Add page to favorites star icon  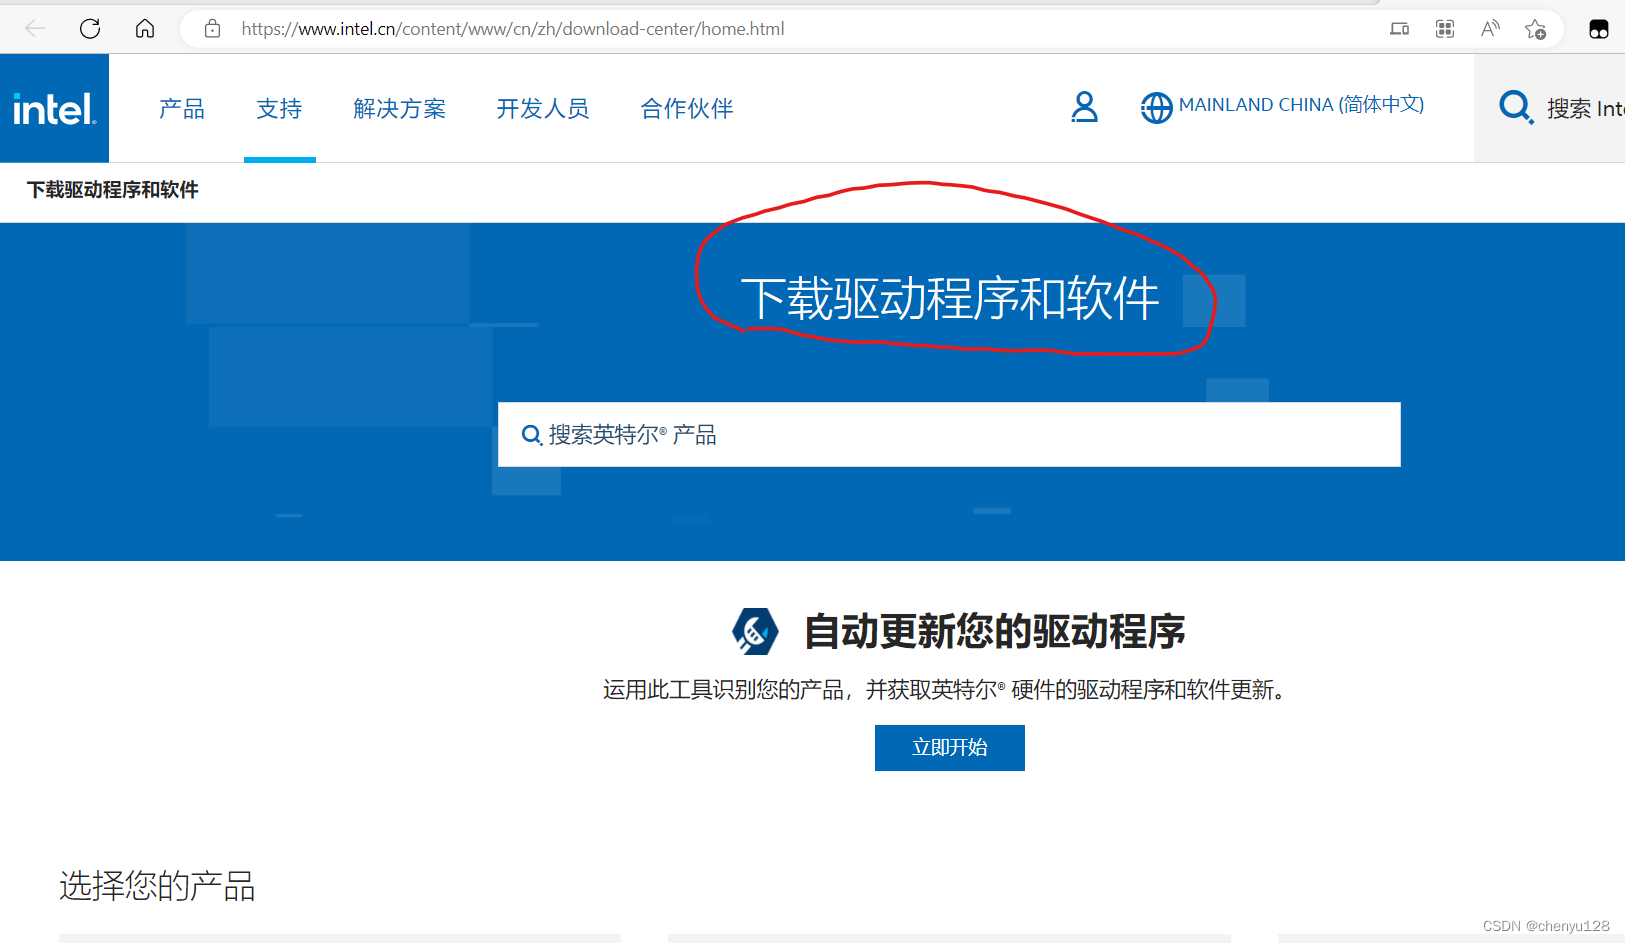tap(1536, 29)
